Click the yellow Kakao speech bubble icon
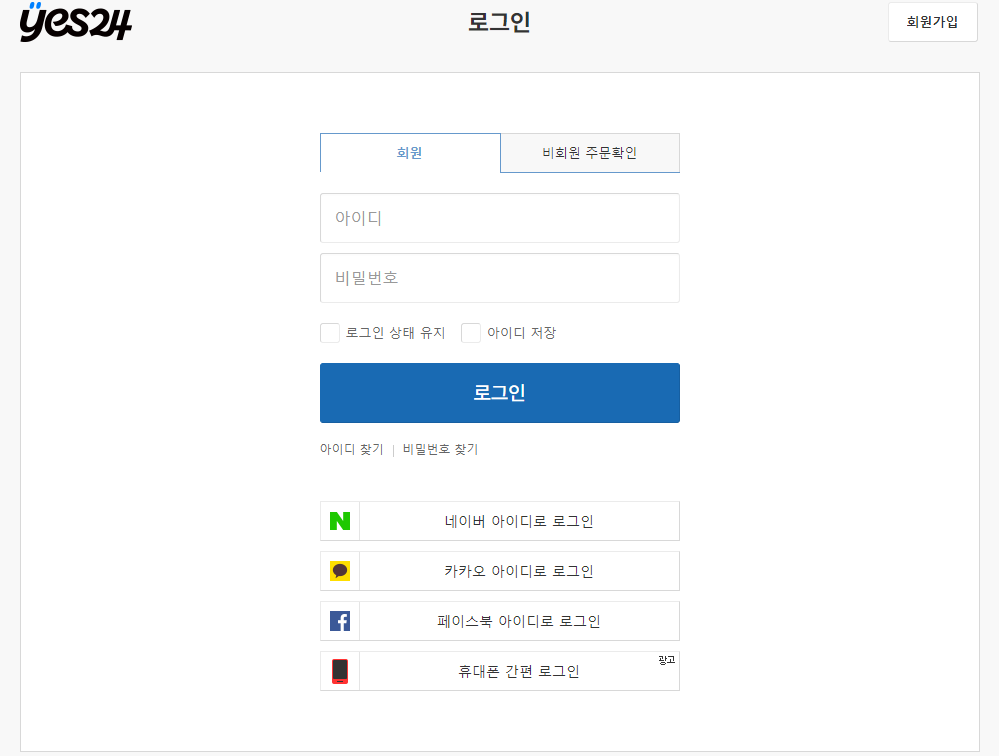 pos(339,571)
